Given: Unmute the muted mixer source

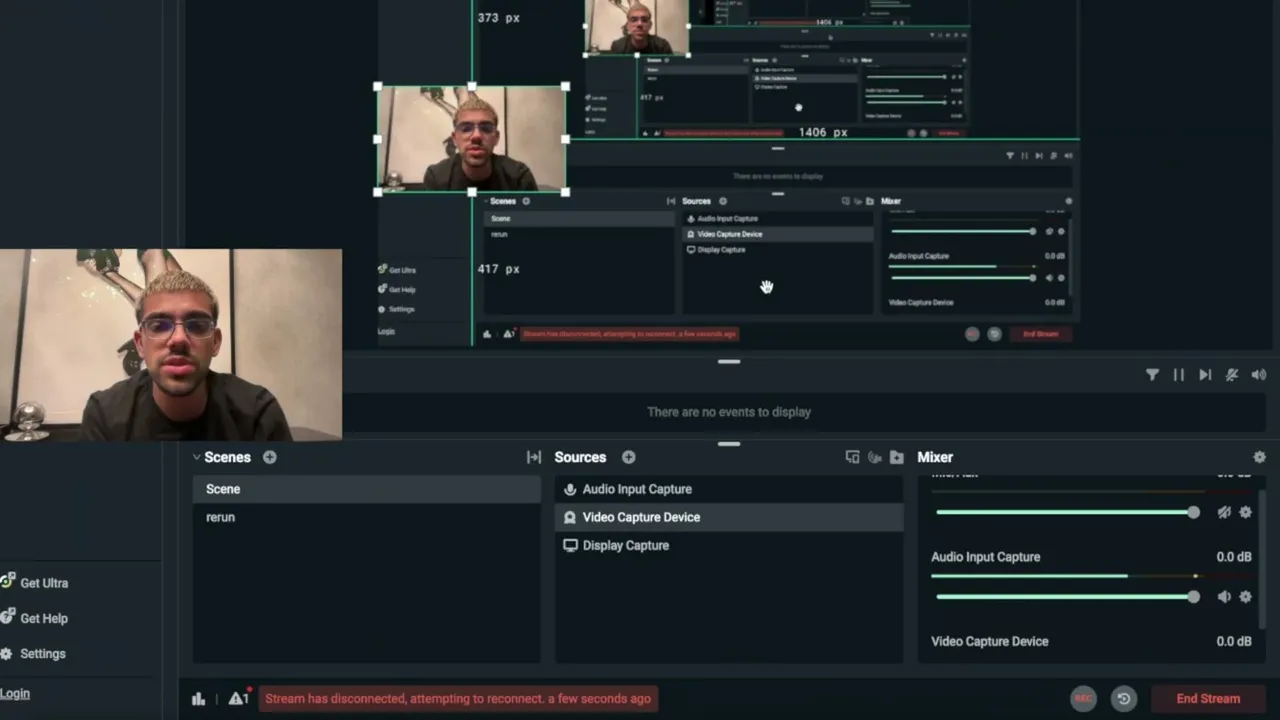Looking at the screenshot, I should pyautogui.click(x=1224, y=512).
